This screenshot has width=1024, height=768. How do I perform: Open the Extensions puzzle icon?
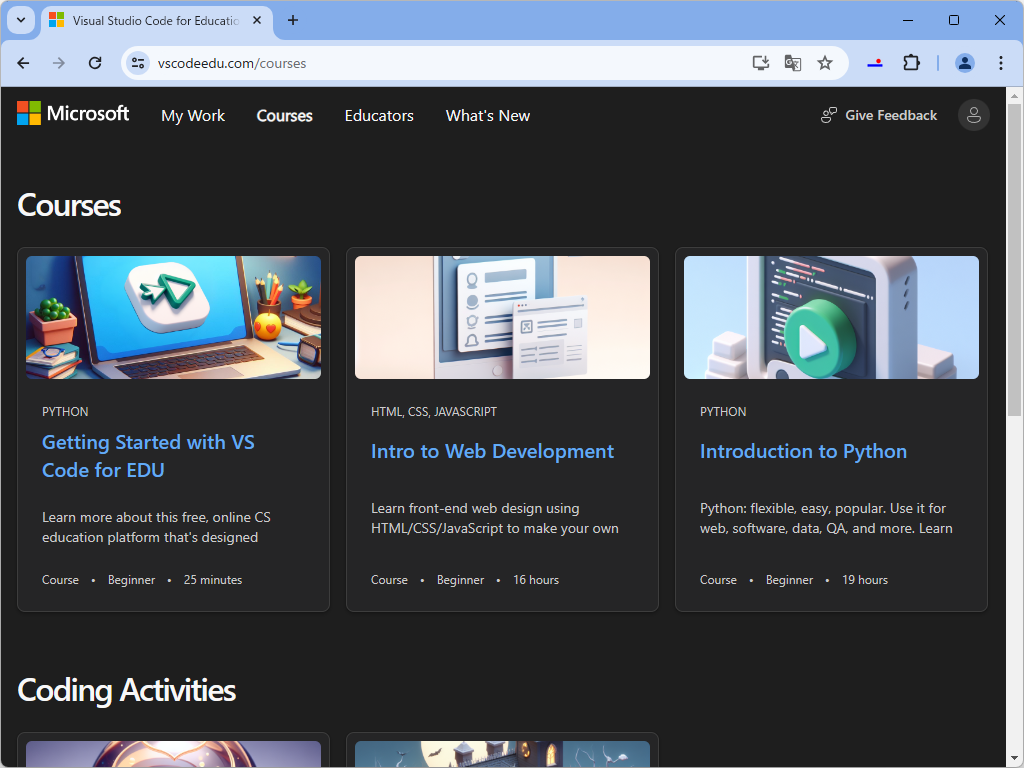click(x=911, y=63)
